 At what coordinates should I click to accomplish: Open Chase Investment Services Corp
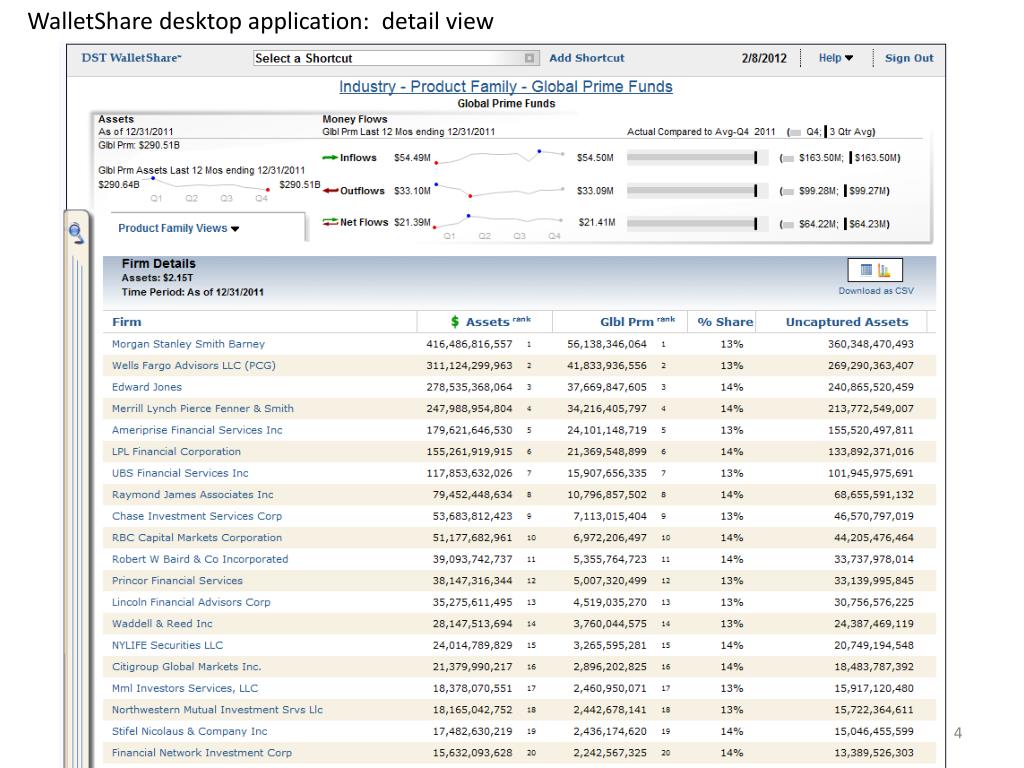click(197, 517)
